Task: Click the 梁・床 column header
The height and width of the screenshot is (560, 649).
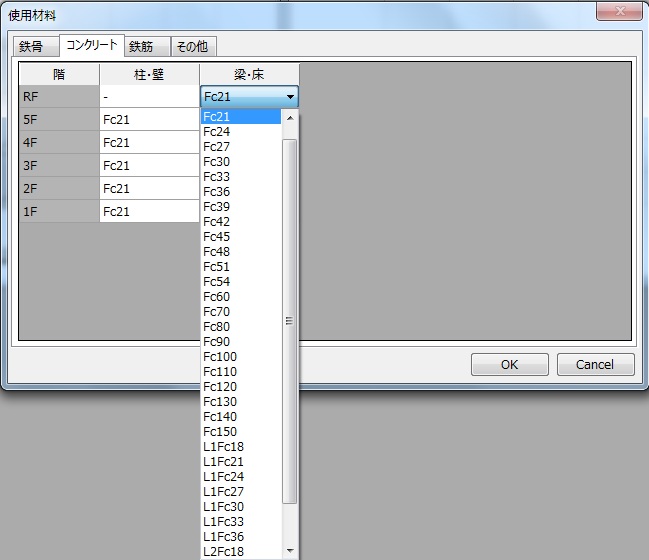Action: [249, 75]
